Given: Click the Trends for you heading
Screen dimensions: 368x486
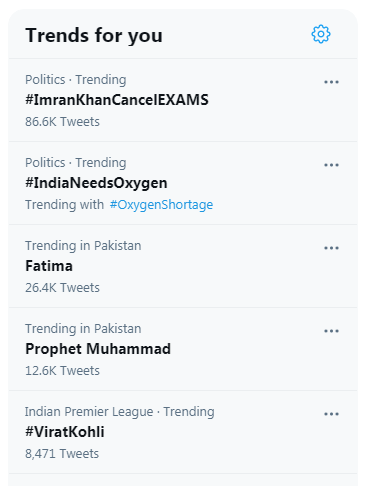Looking at the screenshot, I should (x=94, y=36).
